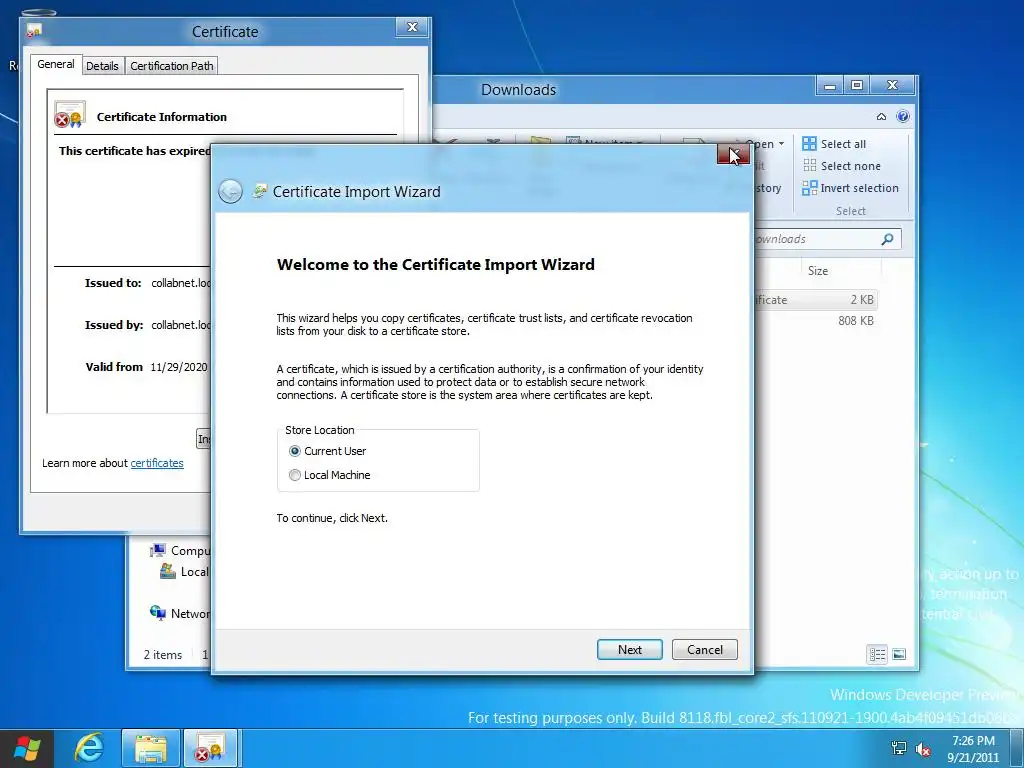Close the Certificate Import Wizard window
The image size is (1024, 768).
[x=733, y=155]
